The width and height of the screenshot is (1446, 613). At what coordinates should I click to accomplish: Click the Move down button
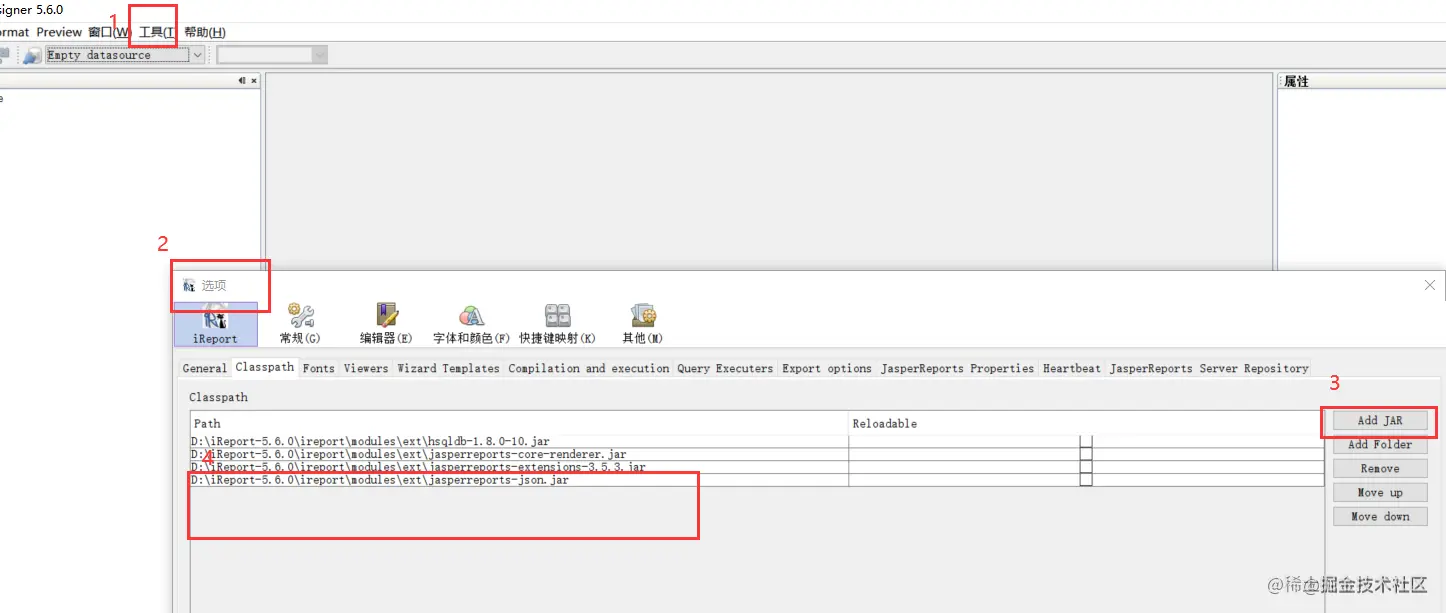pos(1380,517)
